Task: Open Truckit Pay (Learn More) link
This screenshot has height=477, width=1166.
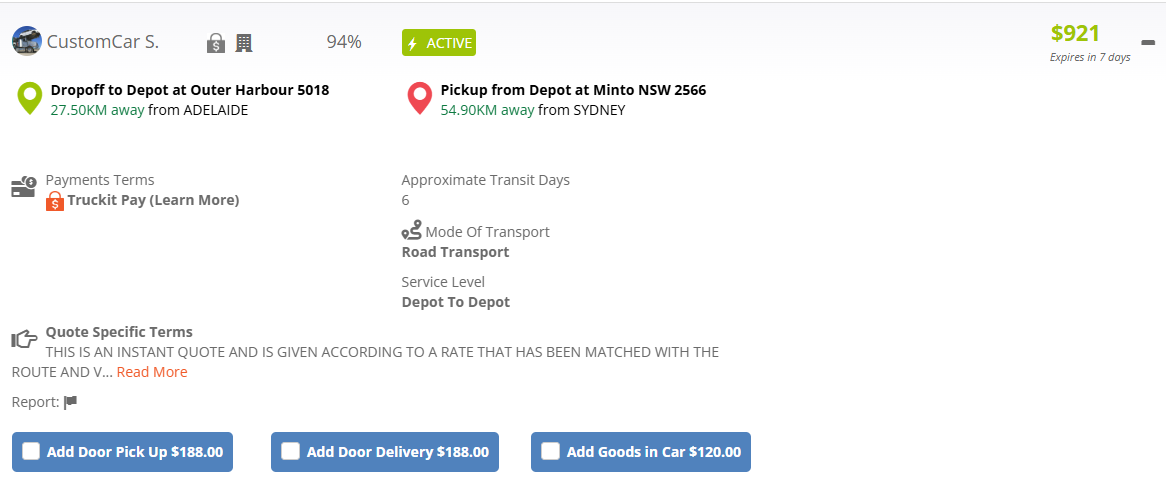Action: click(153, 200)
